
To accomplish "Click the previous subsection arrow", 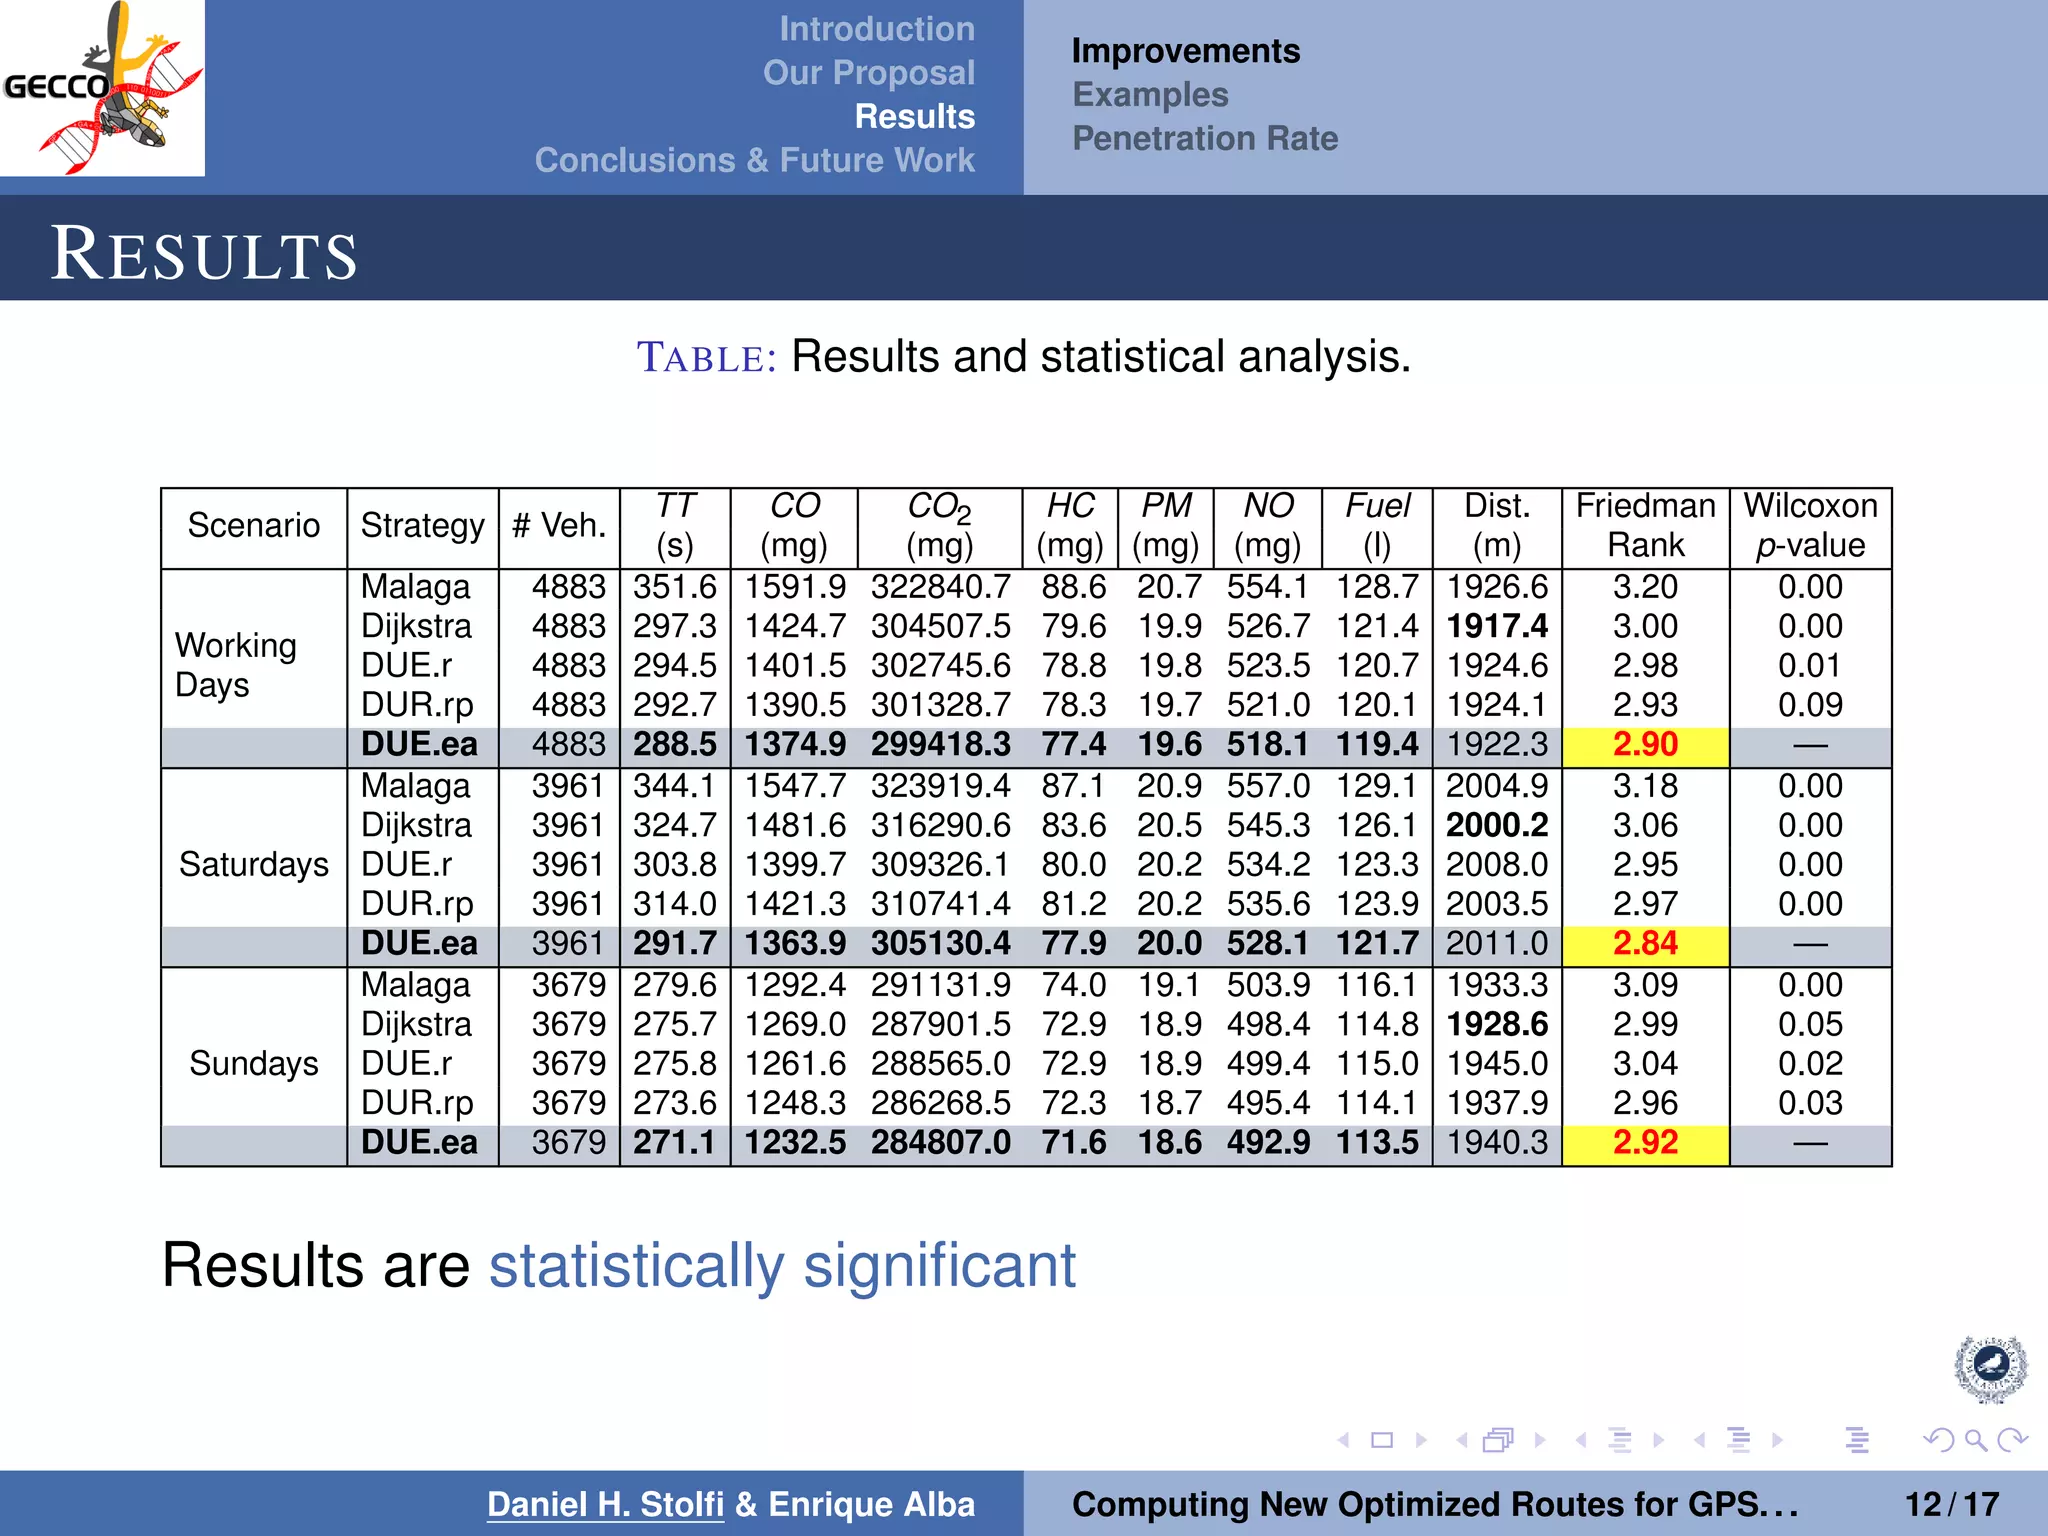I will point(1581,1440).
